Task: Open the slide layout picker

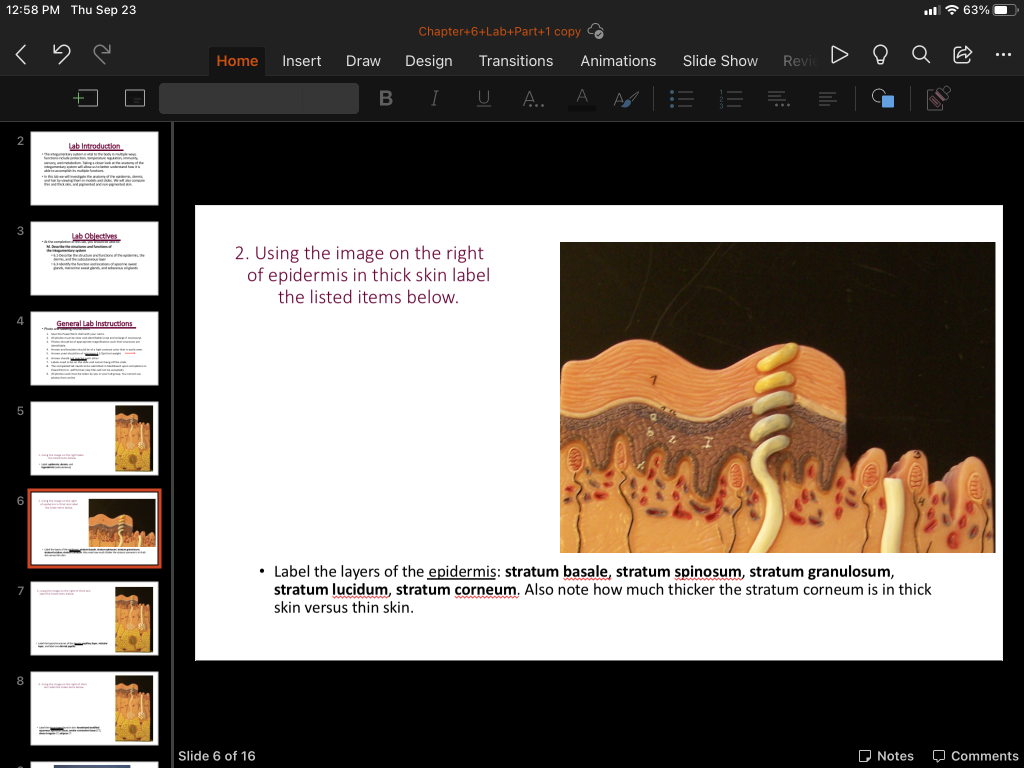Action: [134, 98]
